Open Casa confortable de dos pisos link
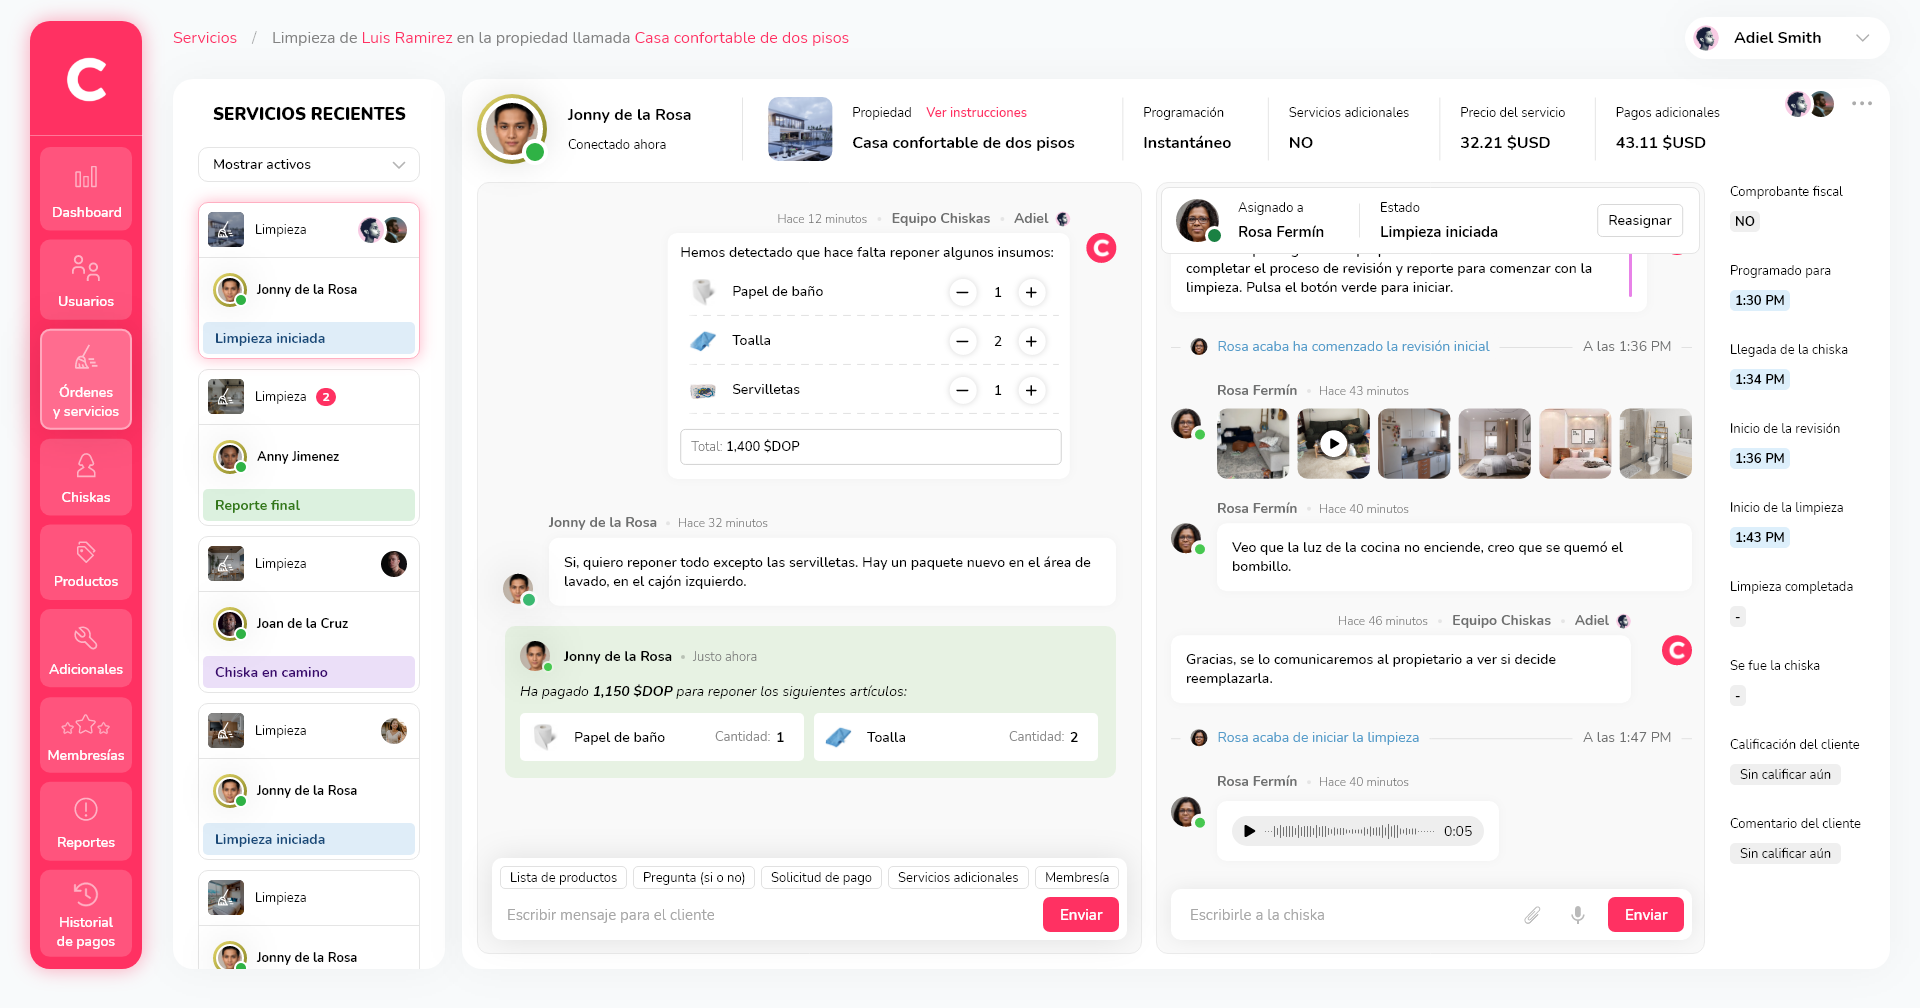This screenshot has height=1008, width=1920. click(x=741, y=38)
